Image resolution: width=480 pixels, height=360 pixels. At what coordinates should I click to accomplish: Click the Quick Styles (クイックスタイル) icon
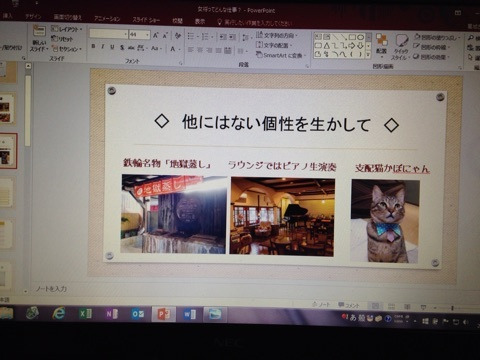tap(401, 47)
